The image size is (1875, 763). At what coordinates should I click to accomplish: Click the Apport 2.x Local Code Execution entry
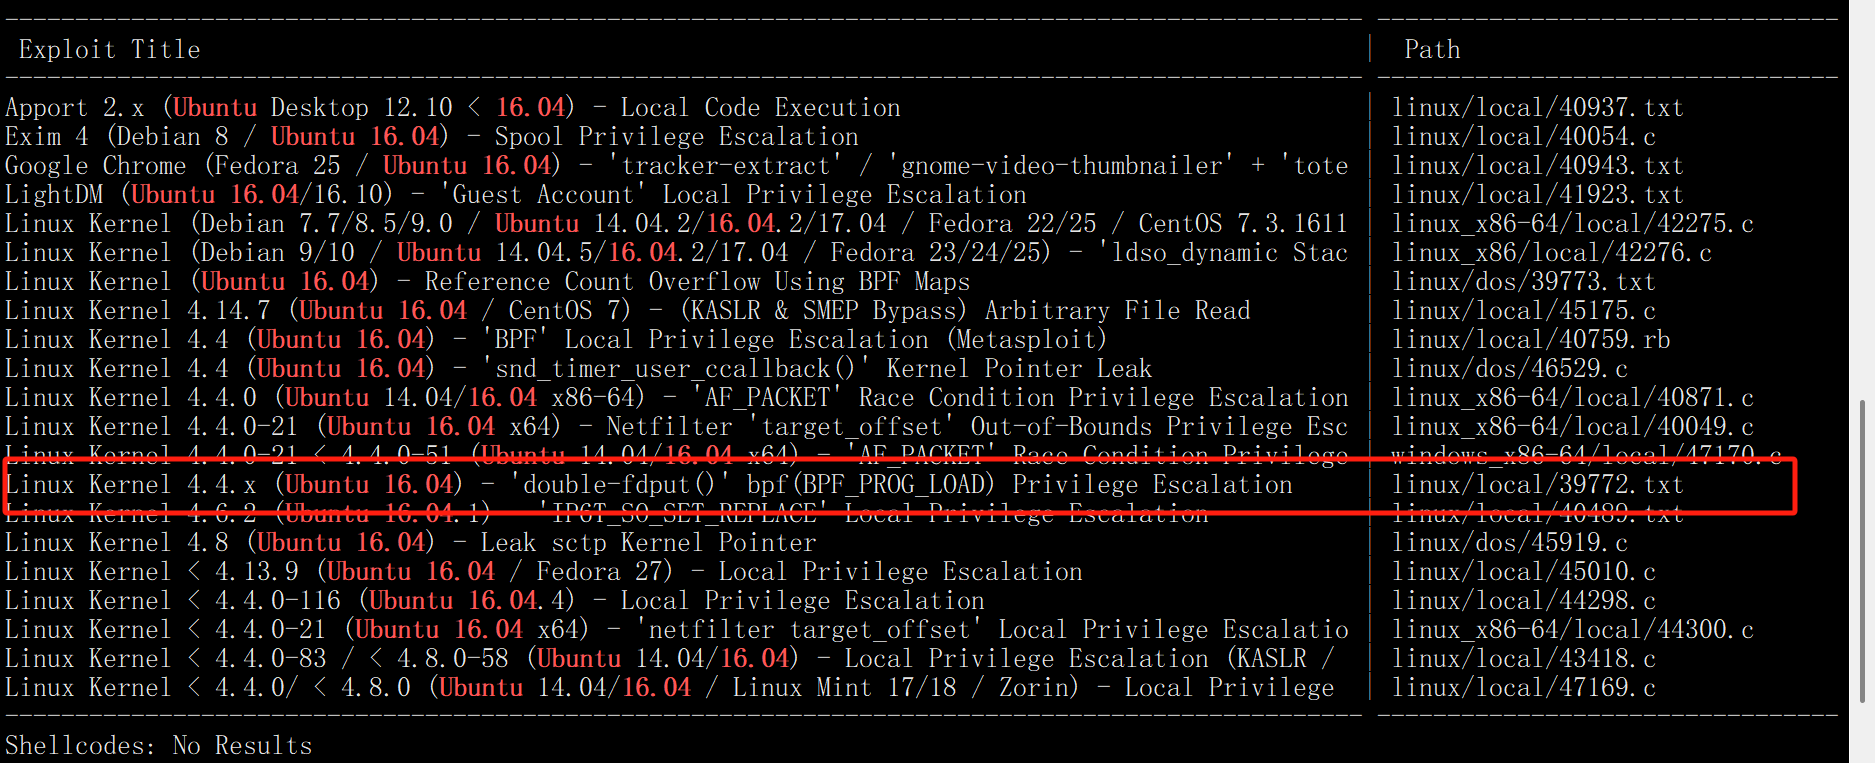pos(452,108)
